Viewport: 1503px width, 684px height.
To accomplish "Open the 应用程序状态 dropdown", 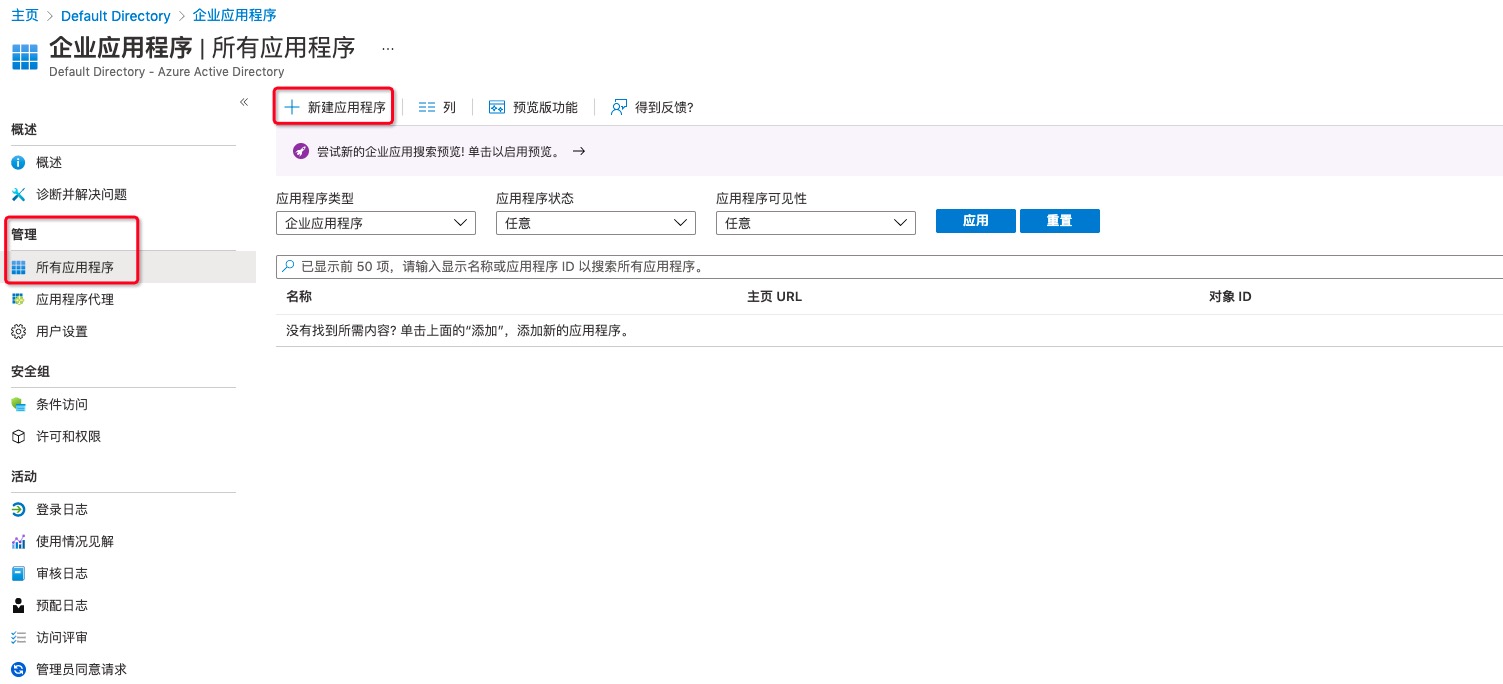I will coord(595,223).
